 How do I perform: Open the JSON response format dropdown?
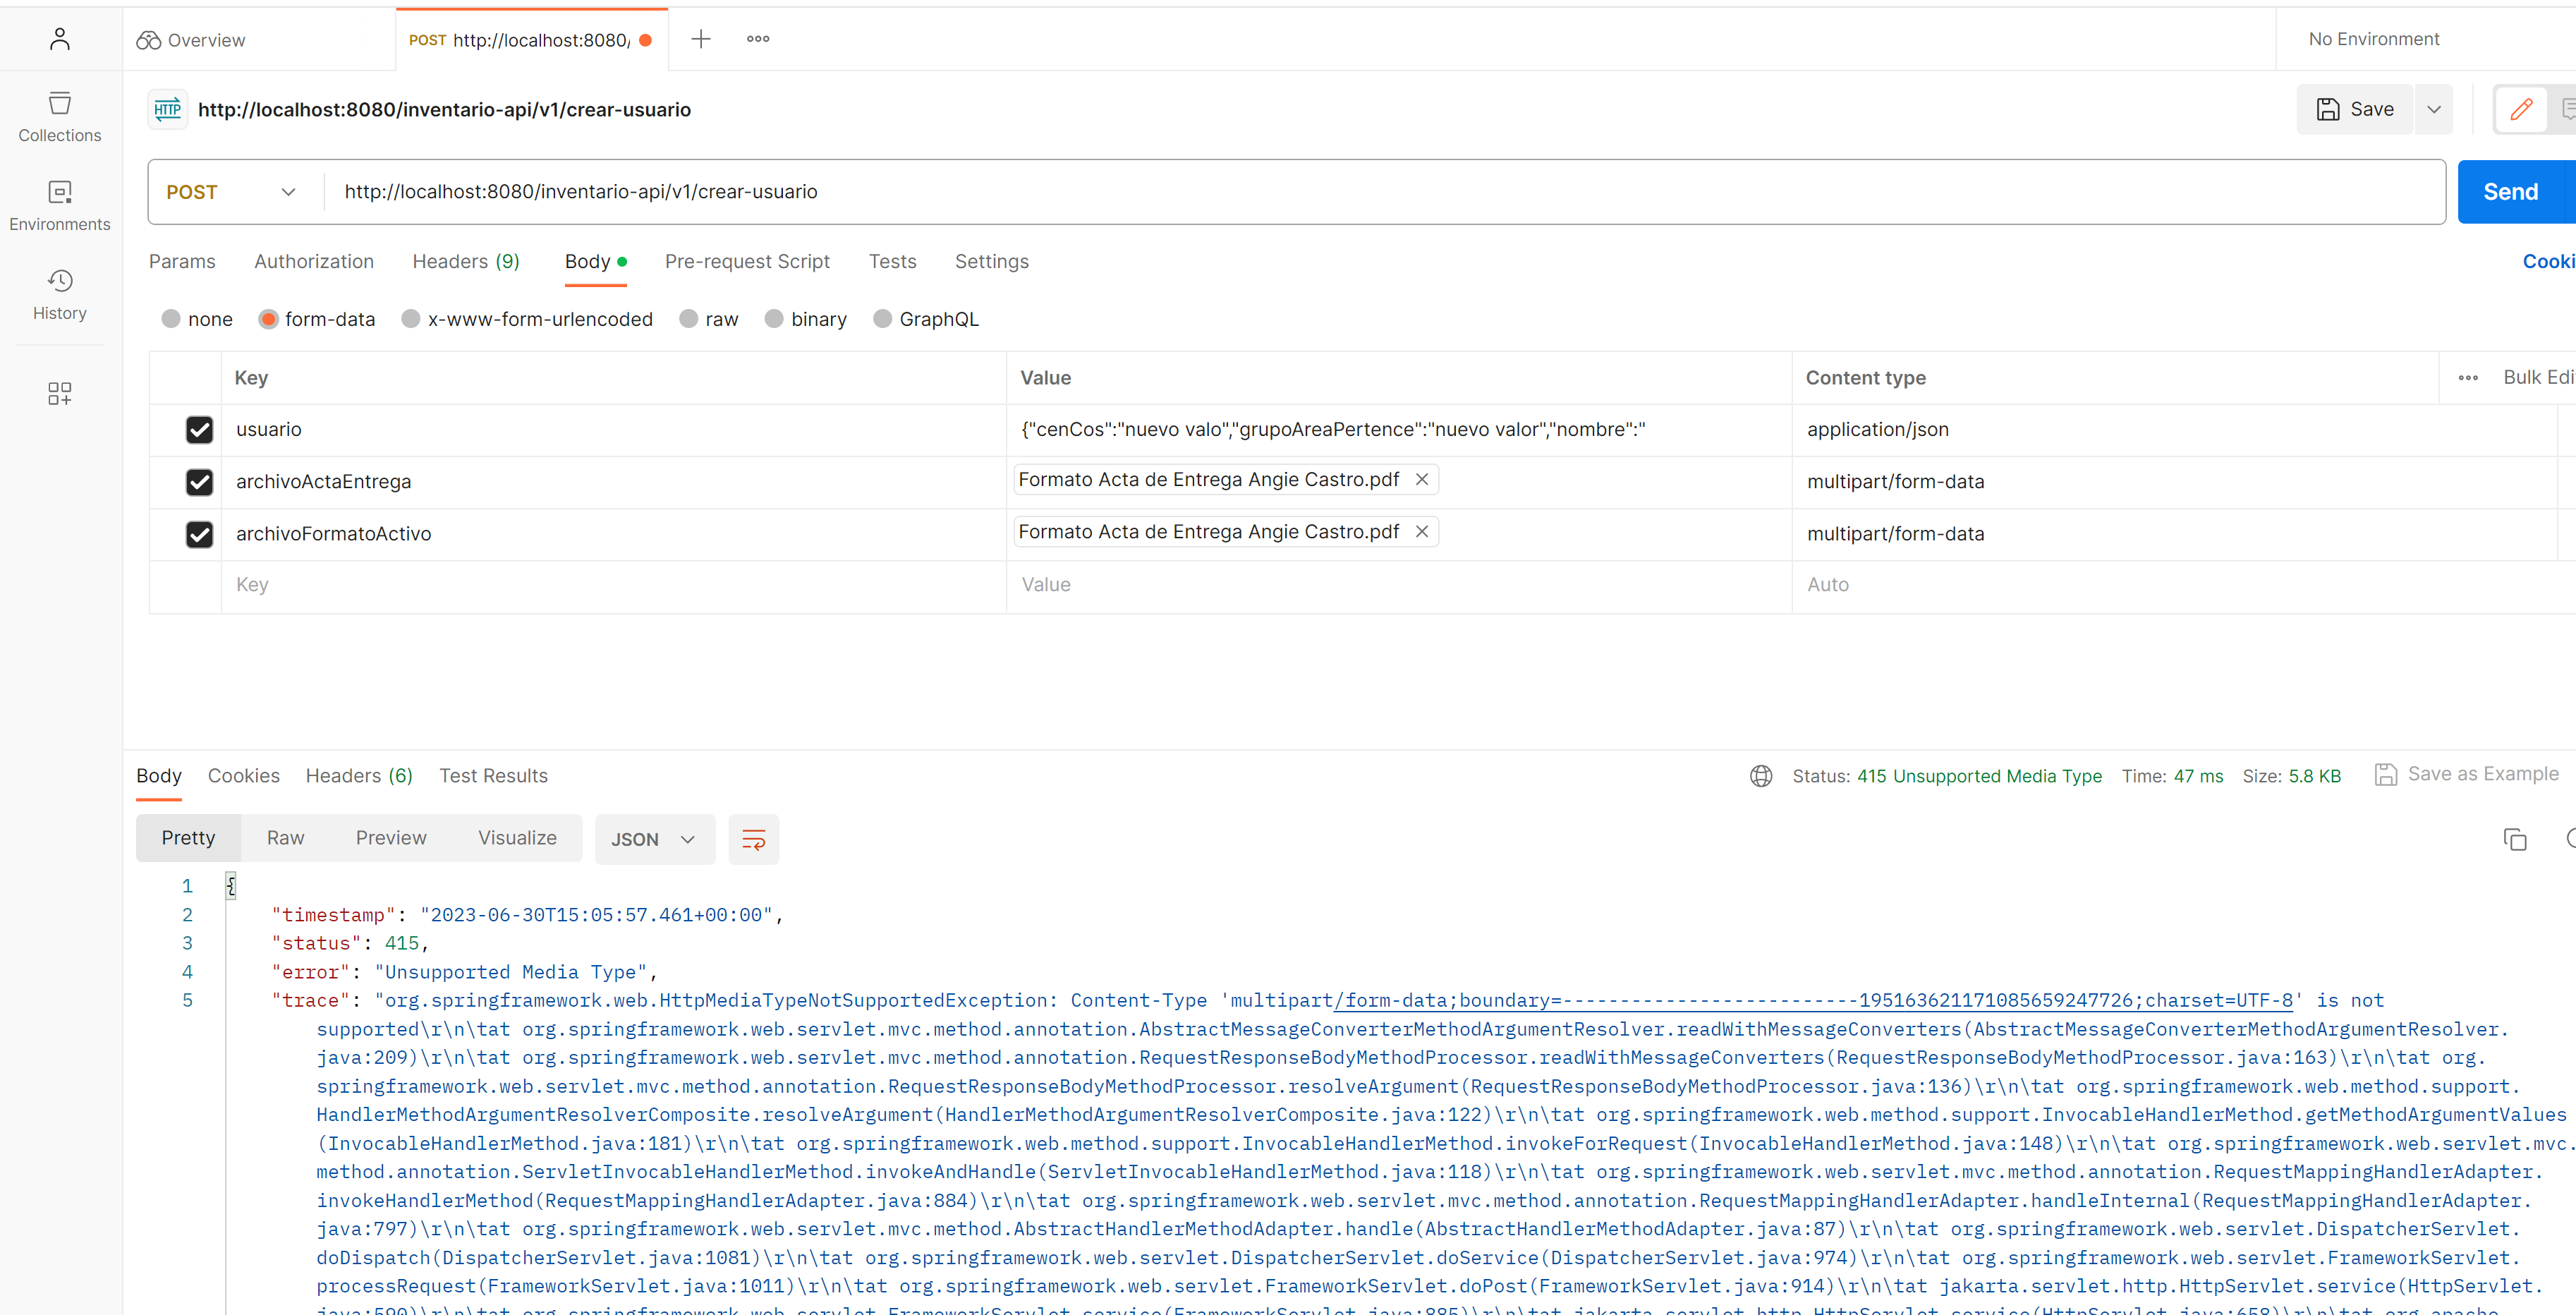(654, 839)
